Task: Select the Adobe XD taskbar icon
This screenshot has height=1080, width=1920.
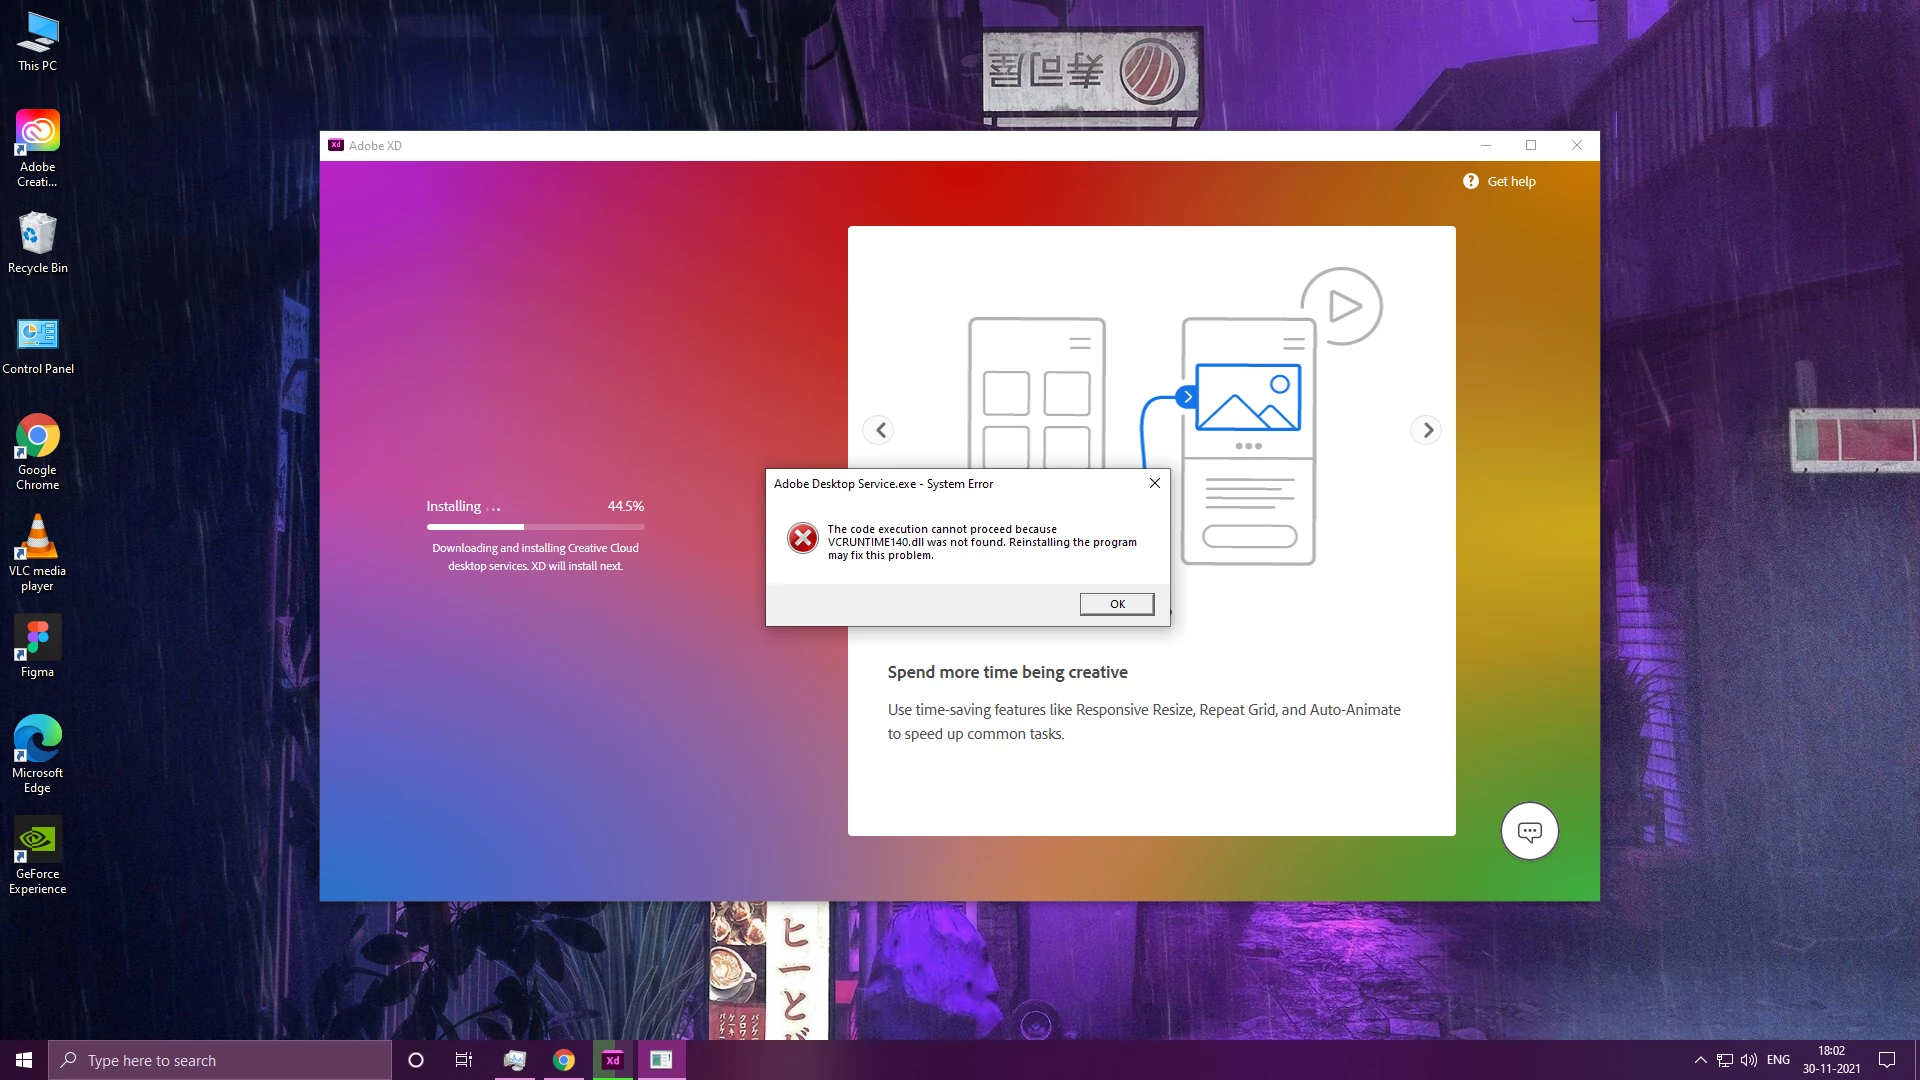Action: tap(613, 1060)
